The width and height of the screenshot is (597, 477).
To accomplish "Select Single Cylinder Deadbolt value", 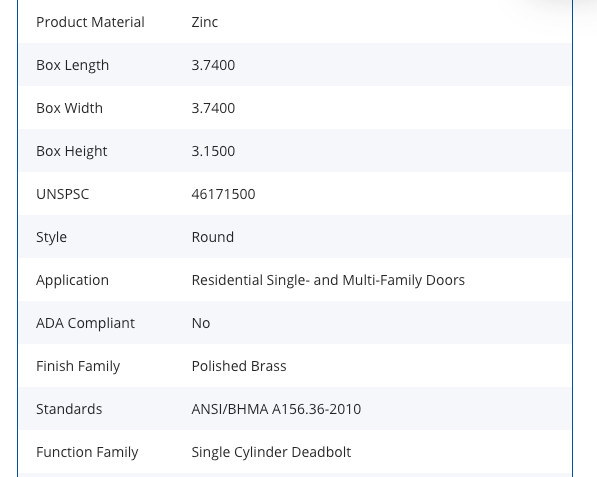I will pos(271,452).
